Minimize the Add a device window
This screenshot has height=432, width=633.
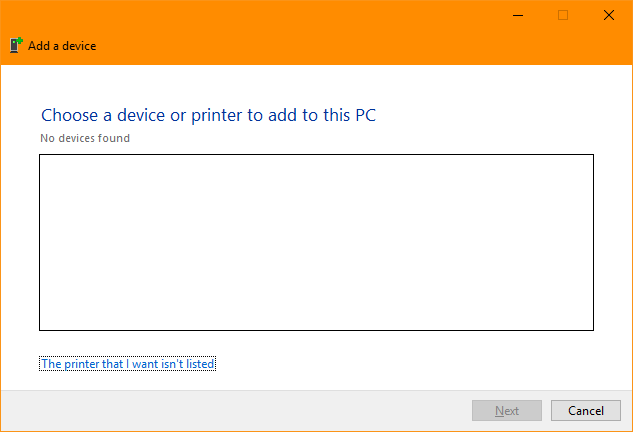518,15
